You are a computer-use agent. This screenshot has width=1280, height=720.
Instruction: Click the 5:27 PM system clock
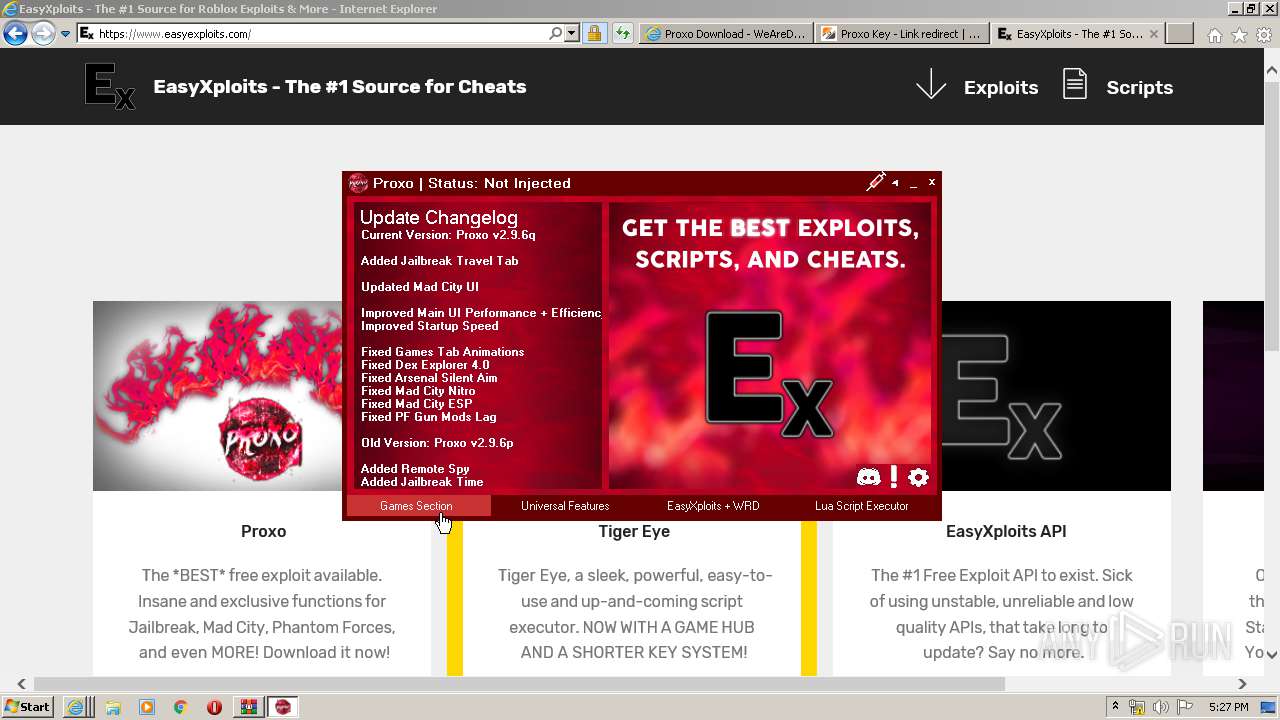[1228, 707]
